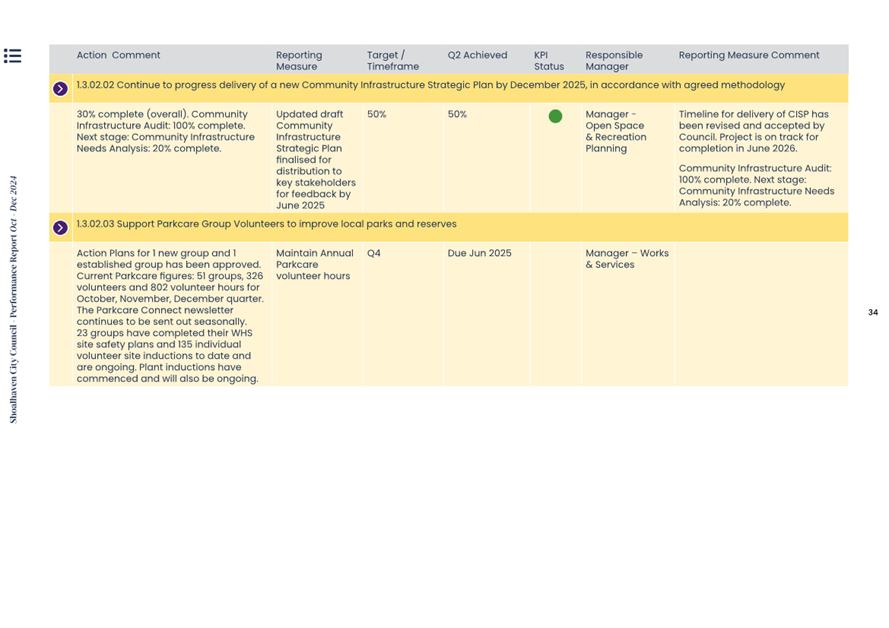Select the Manager - Open Space & Recreation Planning cell

click(x=615, y=131)
